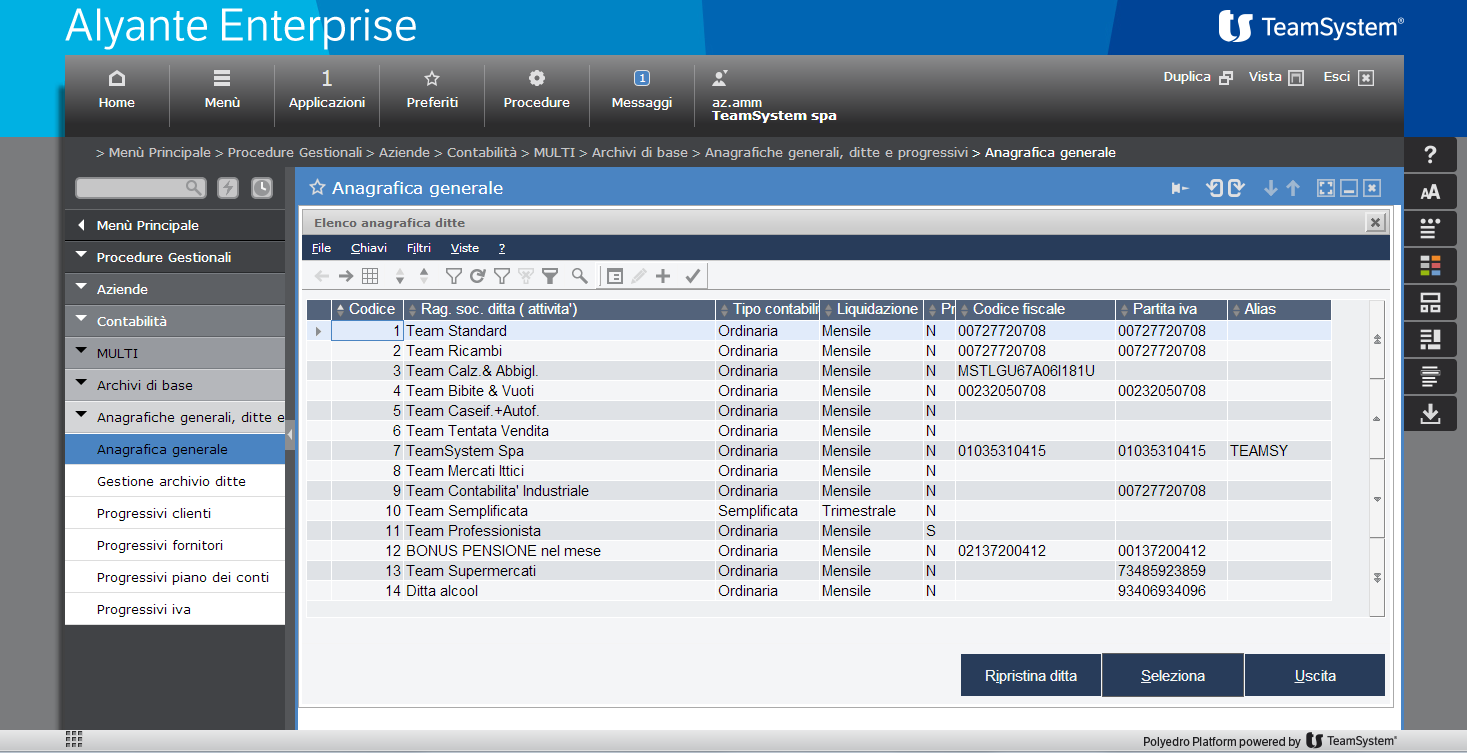Open Progressivi clienti
Viewport: 1467px width, 753px height.
[x=175, y=513]
